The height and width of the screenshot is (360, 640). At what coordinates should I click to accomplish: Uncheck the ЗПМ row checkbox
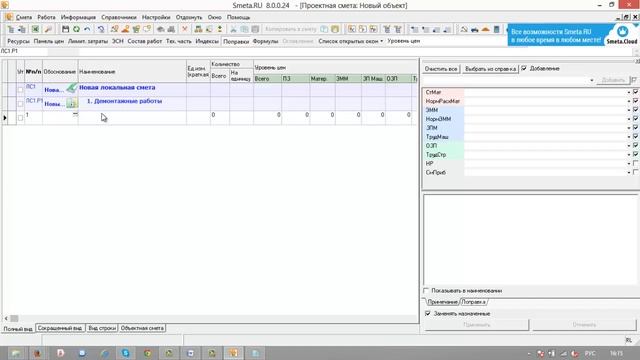636,127
